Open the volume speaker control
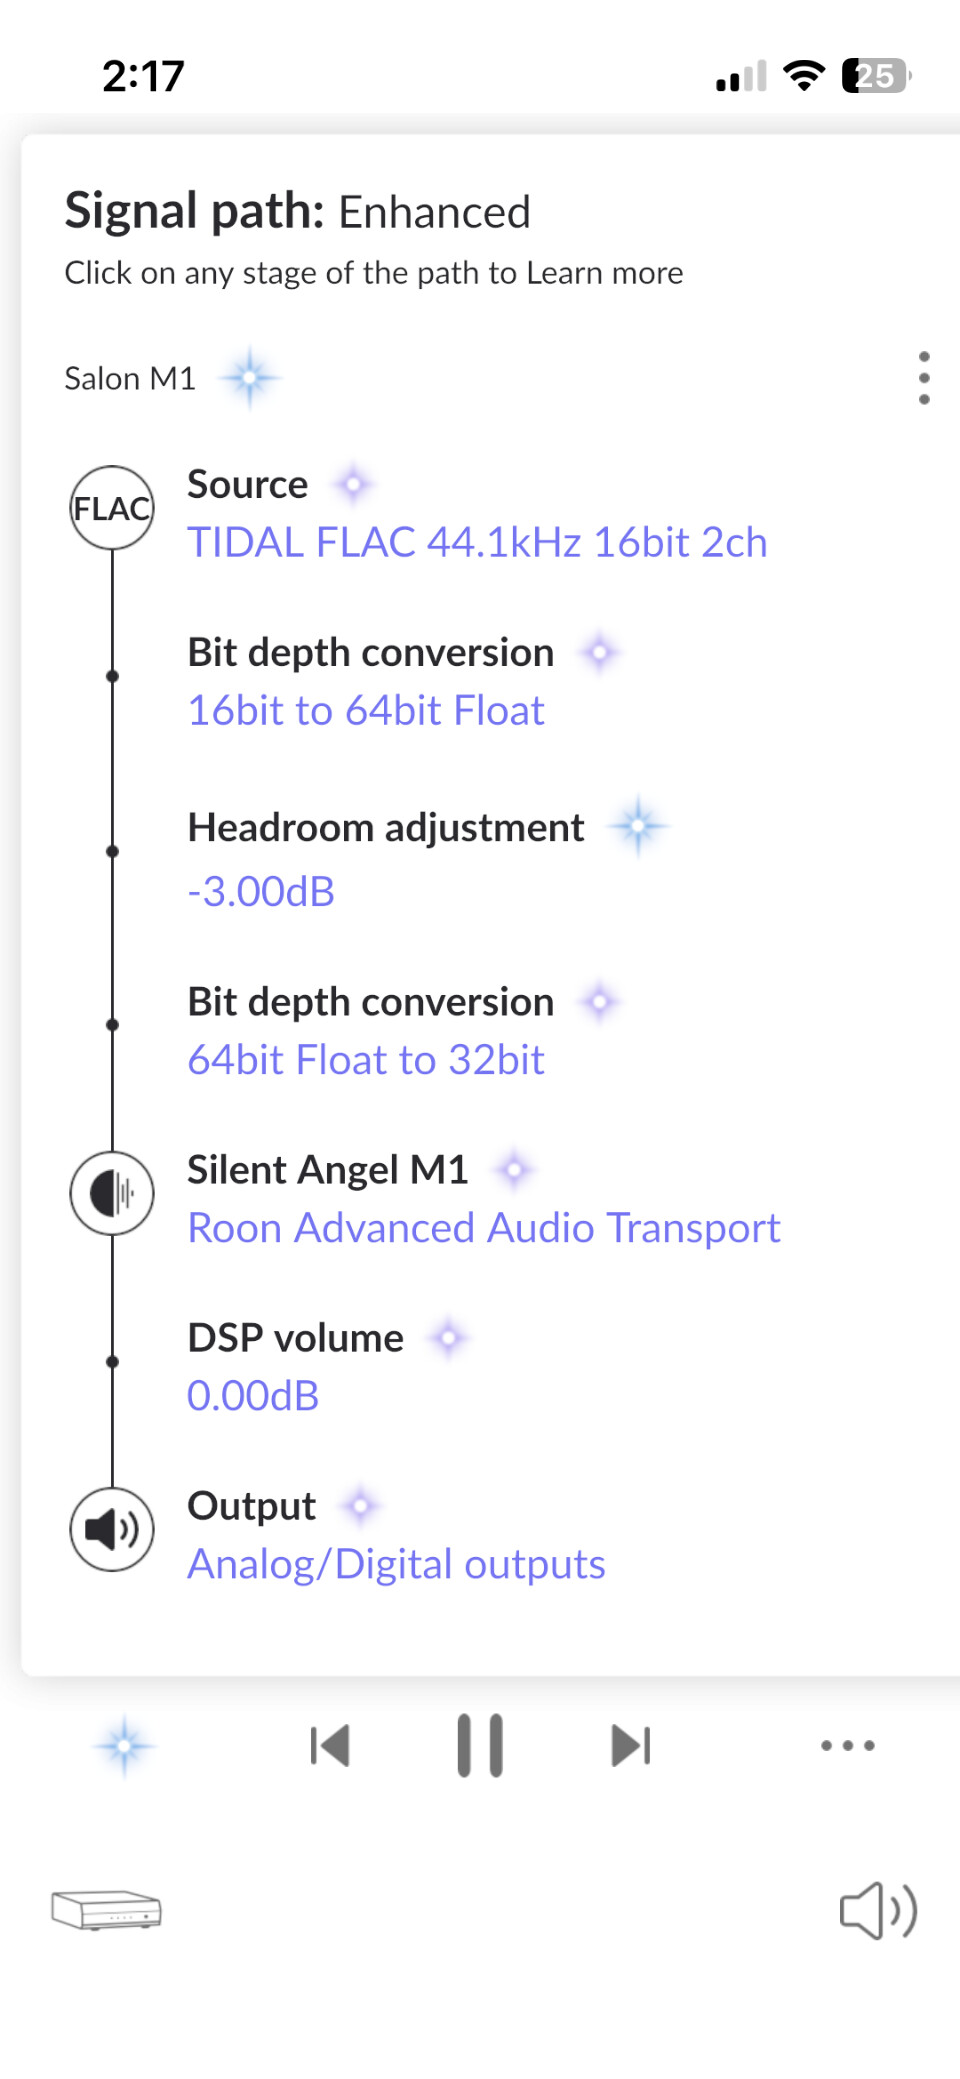960x2079 pixels. pos(878,1910)
